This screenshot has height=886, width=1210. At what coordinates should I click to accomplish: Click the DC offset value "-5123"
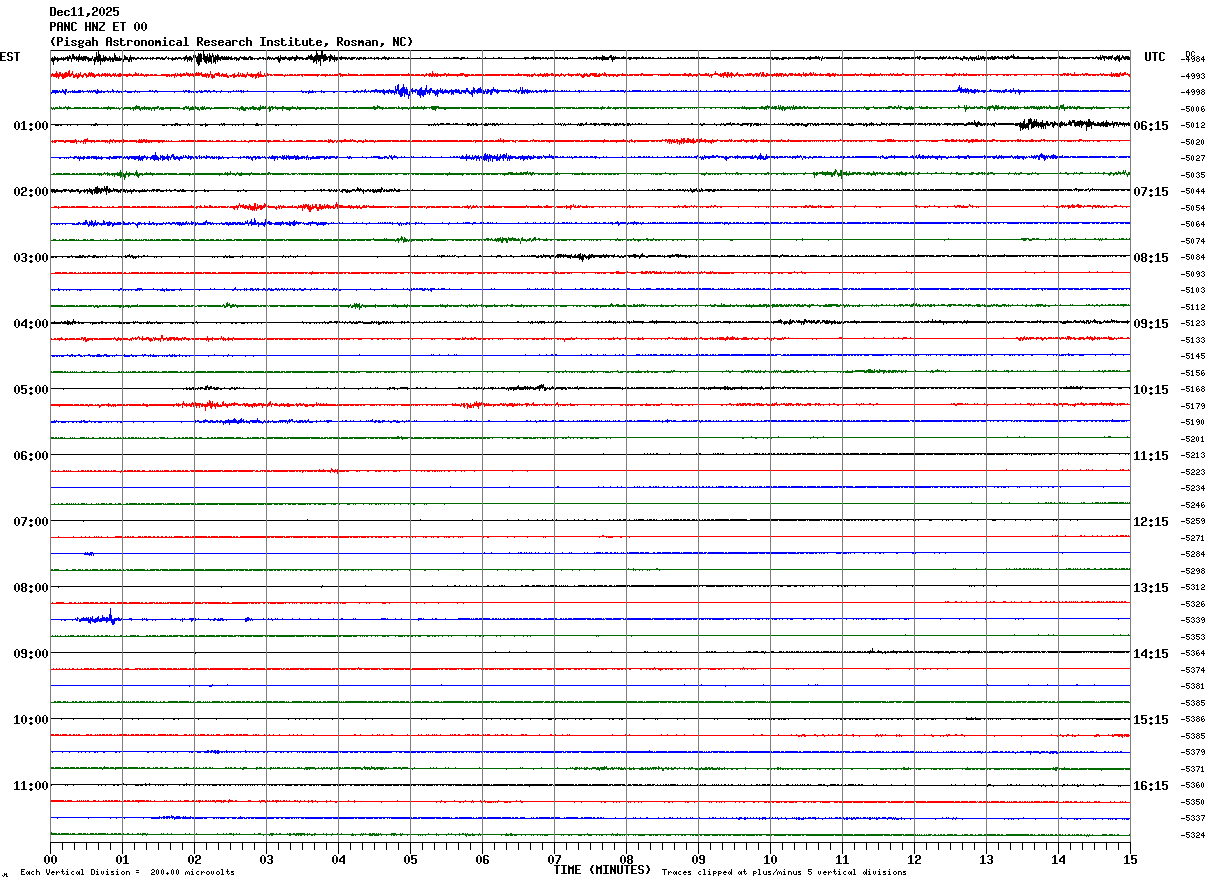1194,323
